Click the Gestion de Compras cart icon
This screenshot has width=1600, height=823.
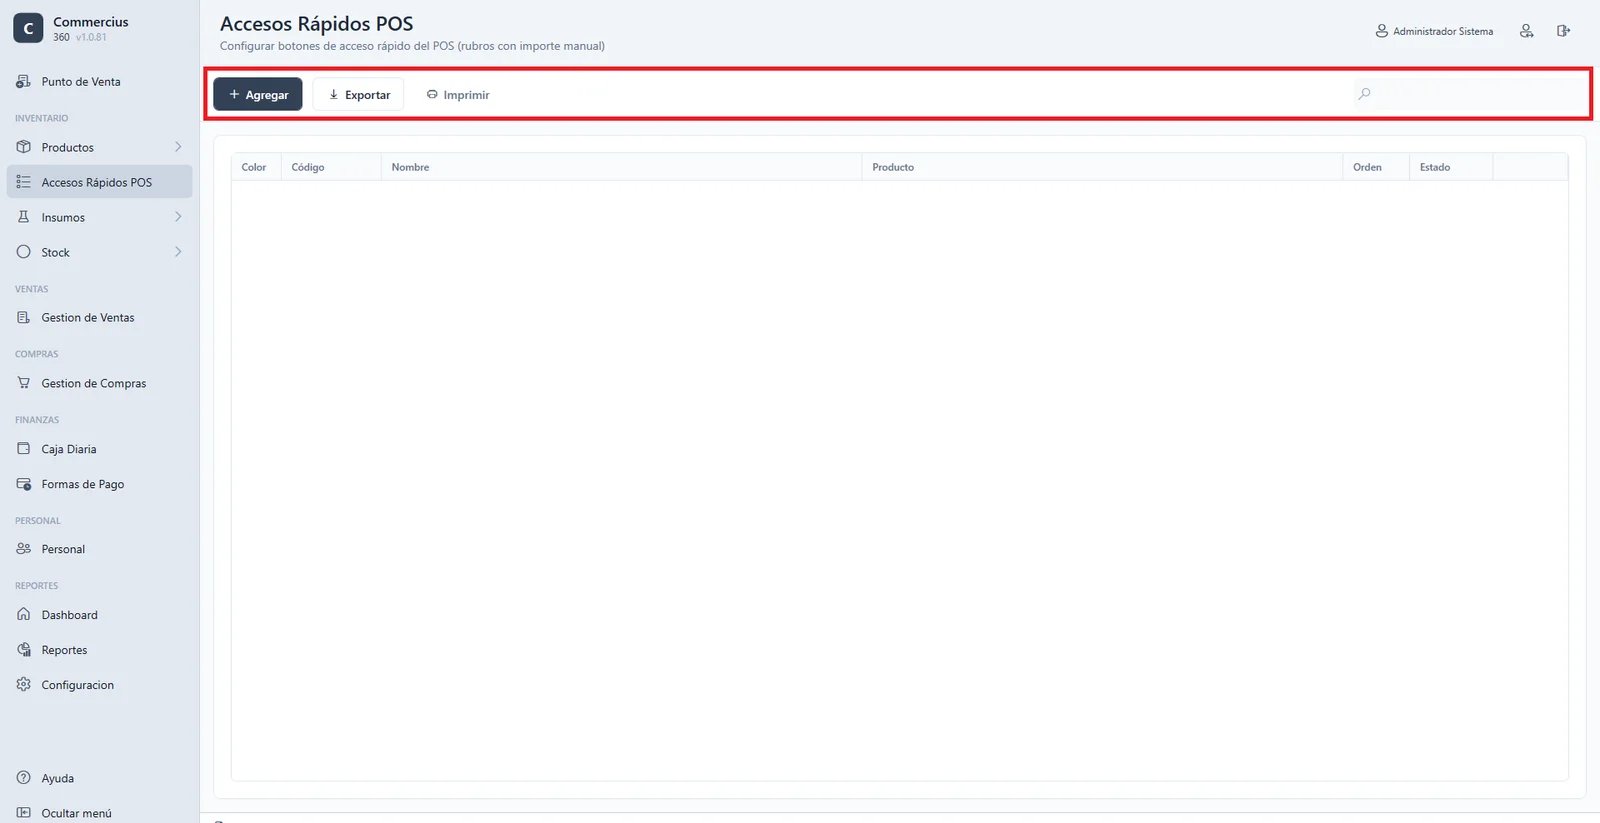(x=24, y=383)
